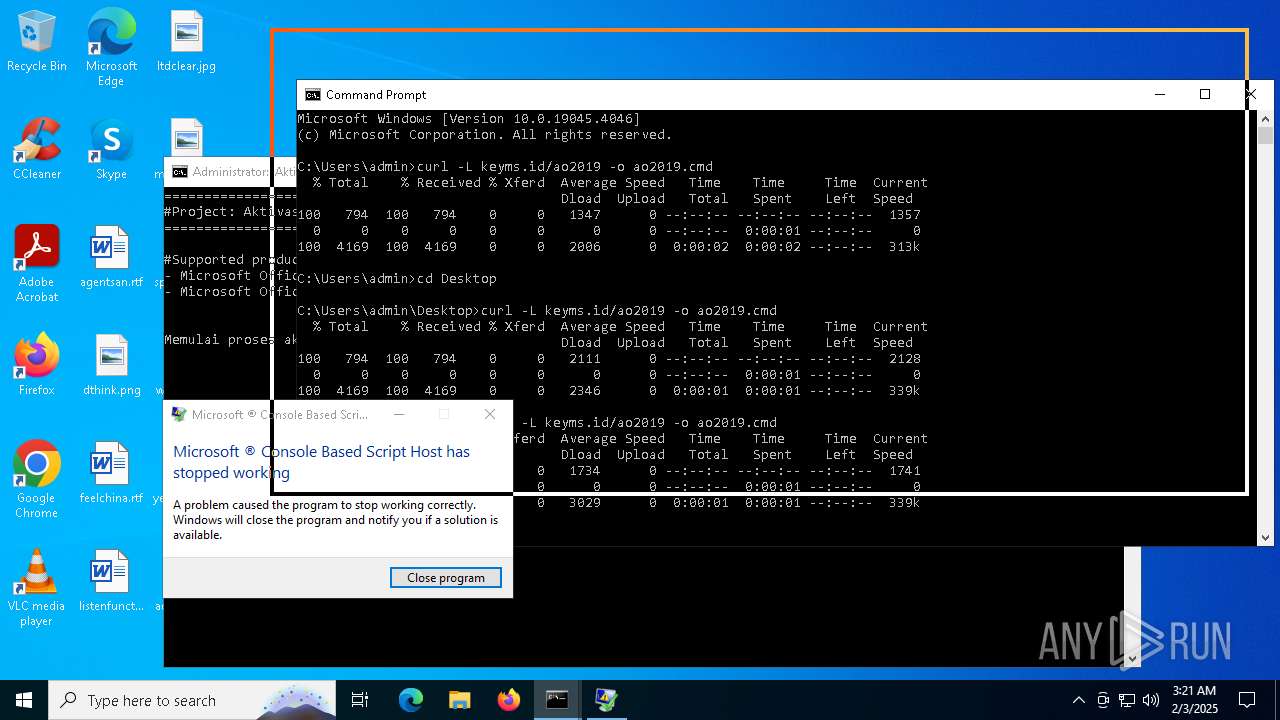Image resolution: width=1280 pixels, height=720 pixels.
Task: Open Firefox from the taskbar
Action: pos(509,700)
